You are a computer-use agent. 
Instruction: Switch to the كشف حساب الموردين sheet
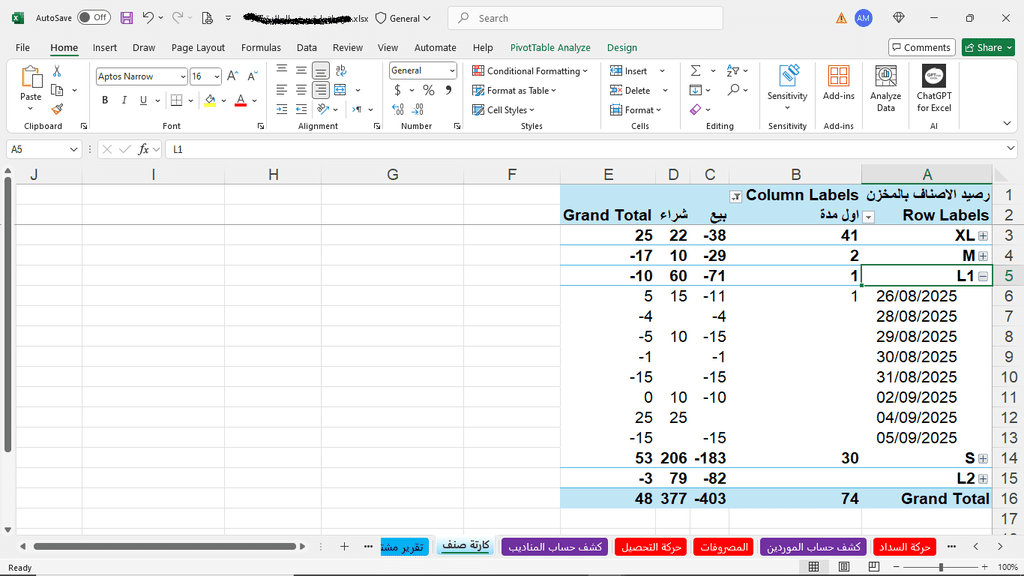point(813,547)
